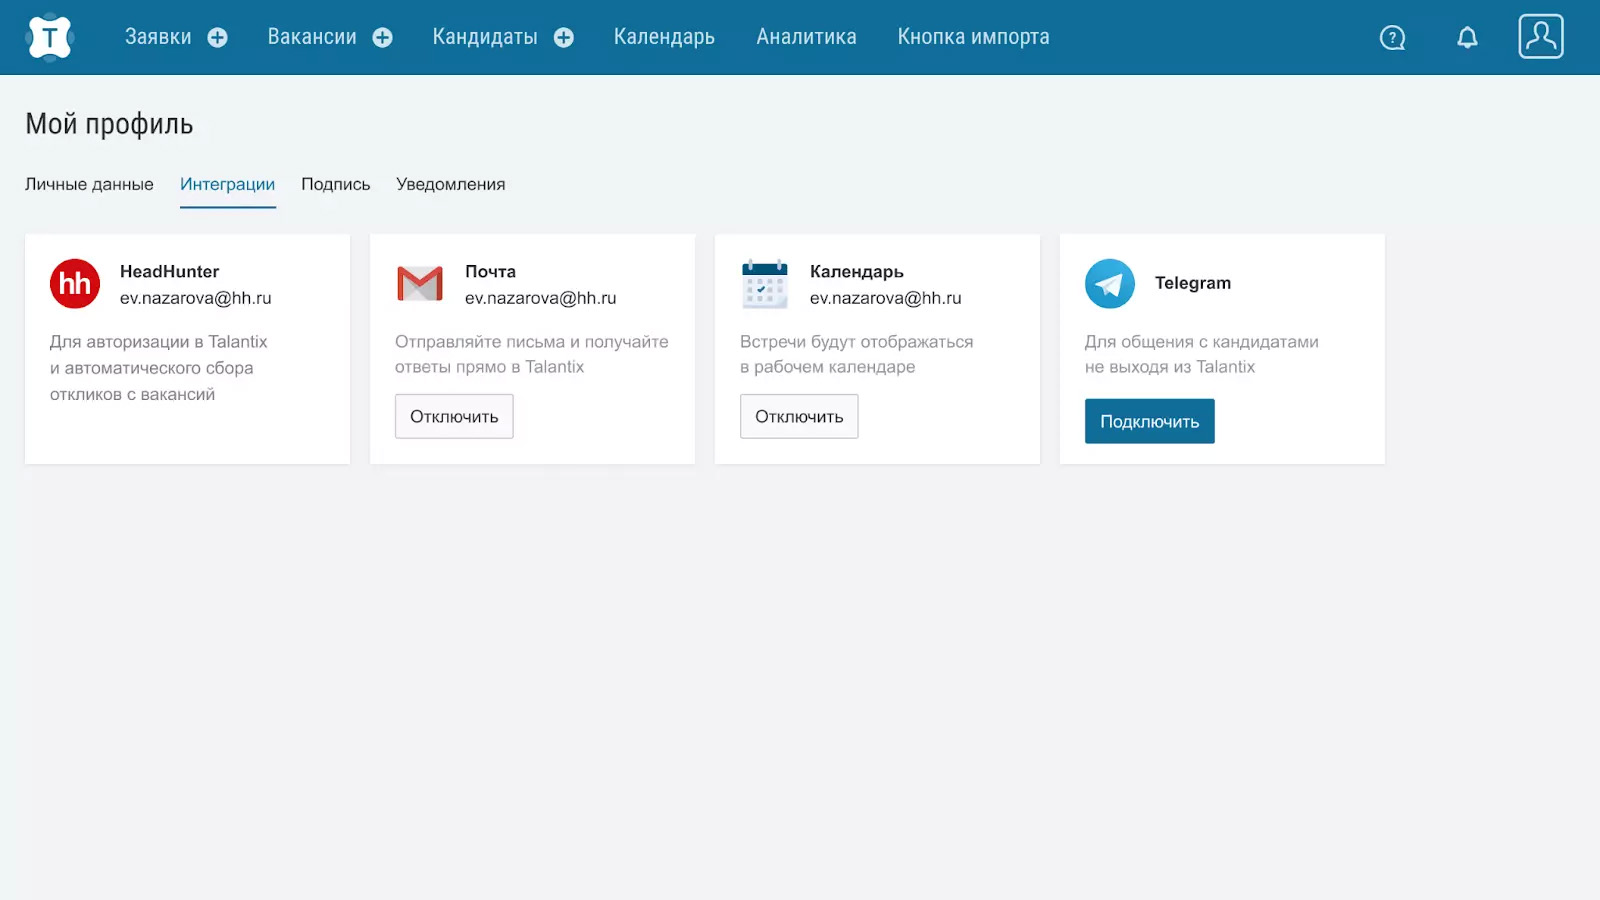The image size is (1600, 900).
Task: Switch to Подпись tab
Action: pos(335,184)
